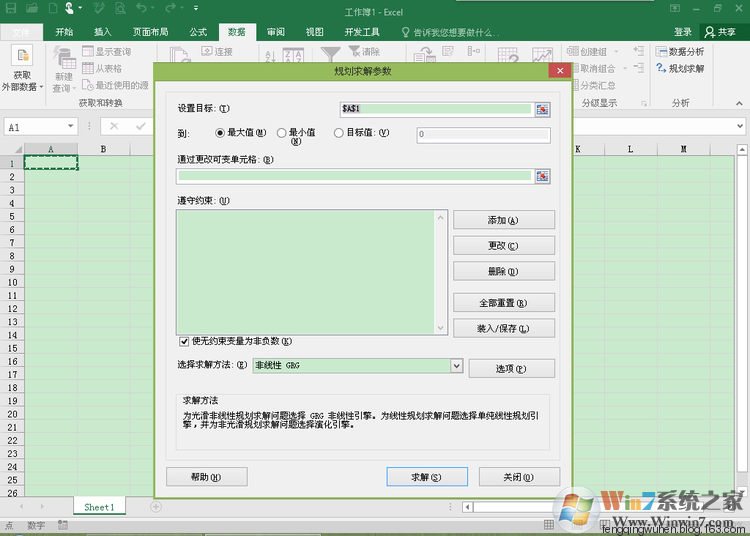Click range selector icon beside variable cells field
The width and height of the screenshot is (750, 536).
542,176
